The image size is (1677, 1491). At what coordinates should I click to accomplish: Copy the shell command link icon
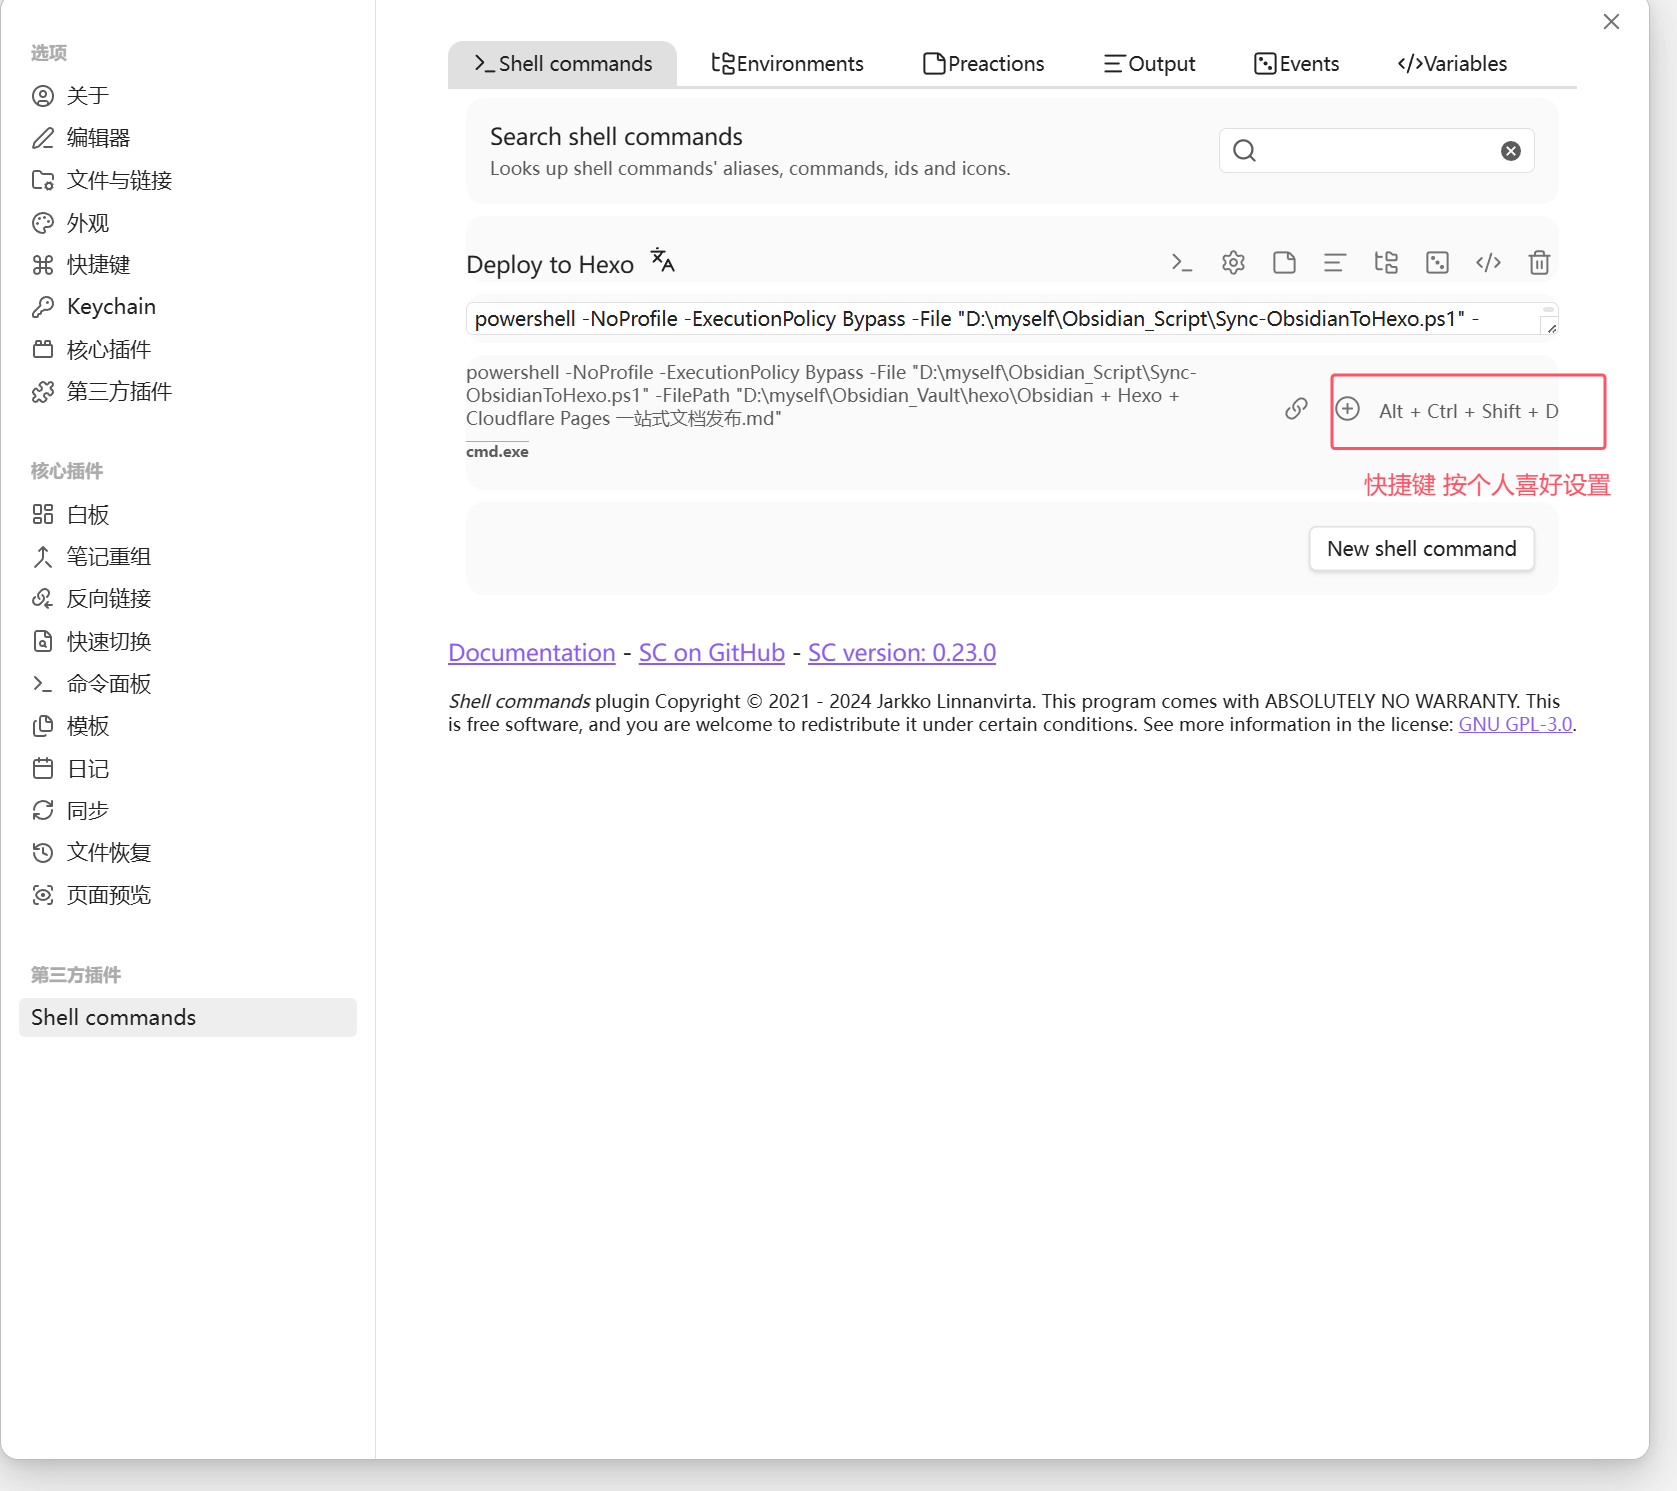coord(1296,409)
